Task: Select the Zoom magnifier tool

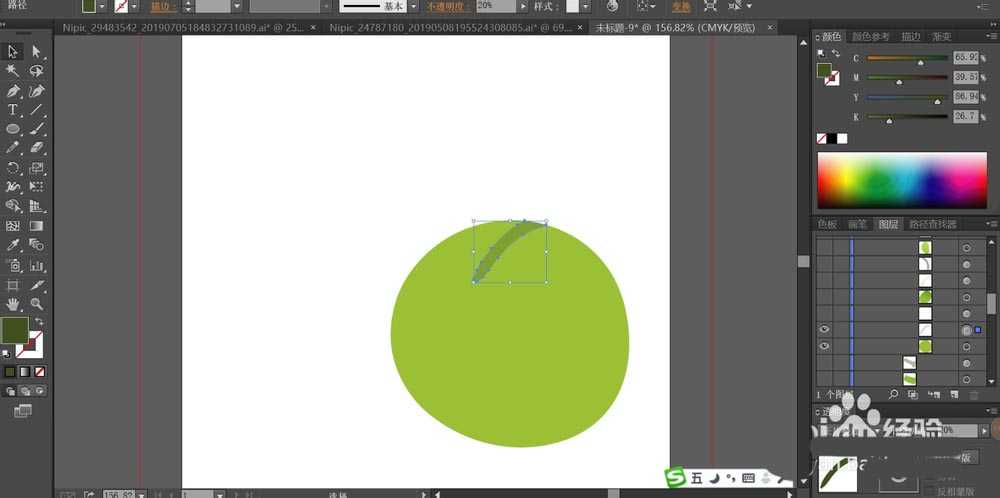Action: tap(37, 303)
